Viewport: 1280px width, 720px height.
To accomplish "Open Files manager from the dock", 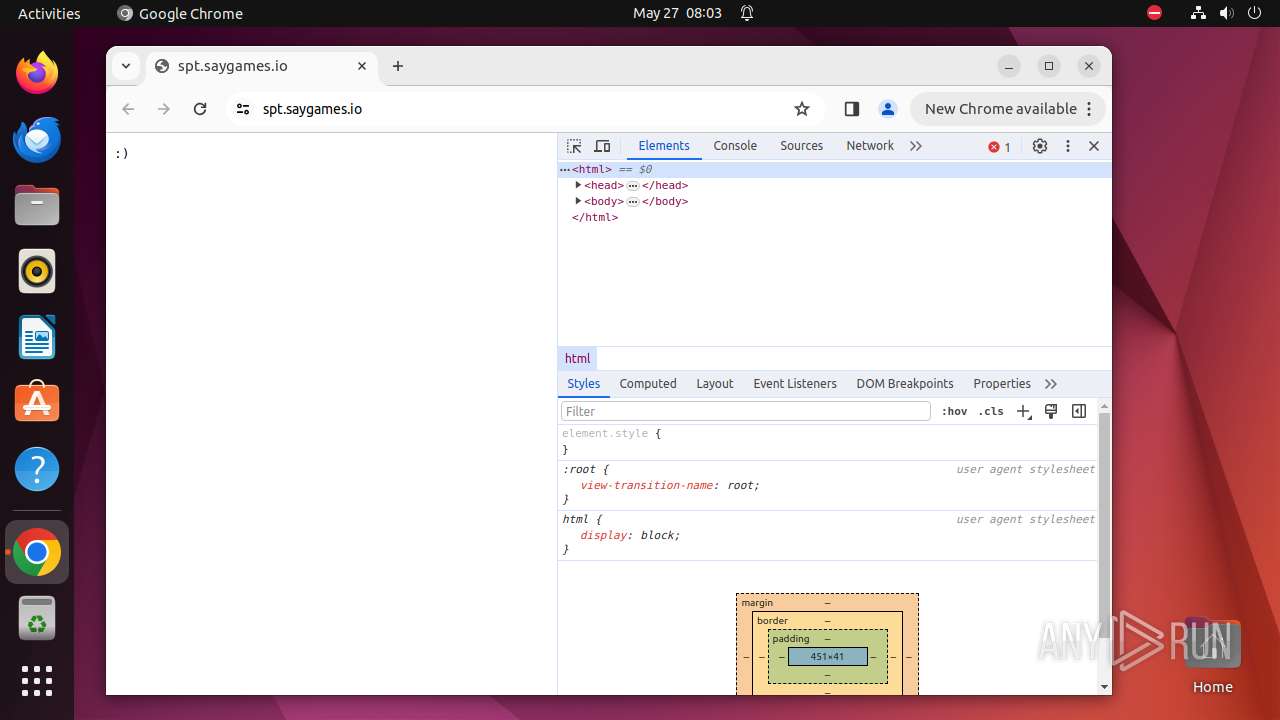I will (x=37, y=205).
